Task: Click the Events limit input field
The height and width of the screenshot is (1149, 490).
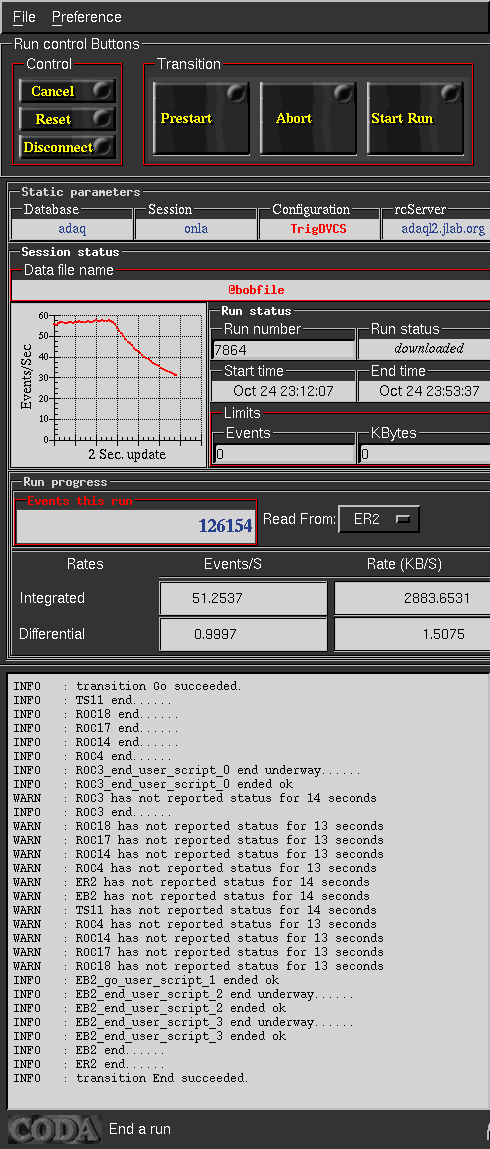Action: pyautogui.click(x=283, y=454)
